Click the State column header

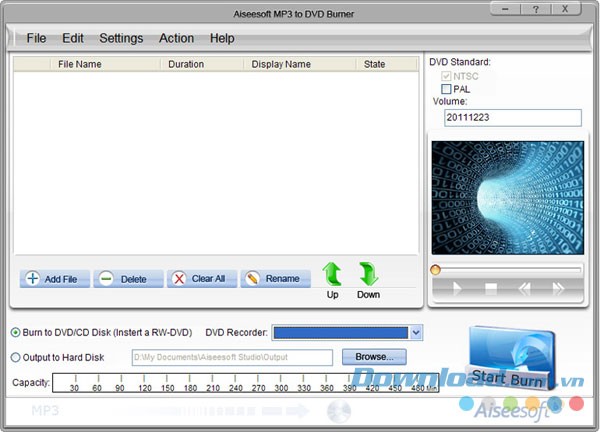pos(374,64)
